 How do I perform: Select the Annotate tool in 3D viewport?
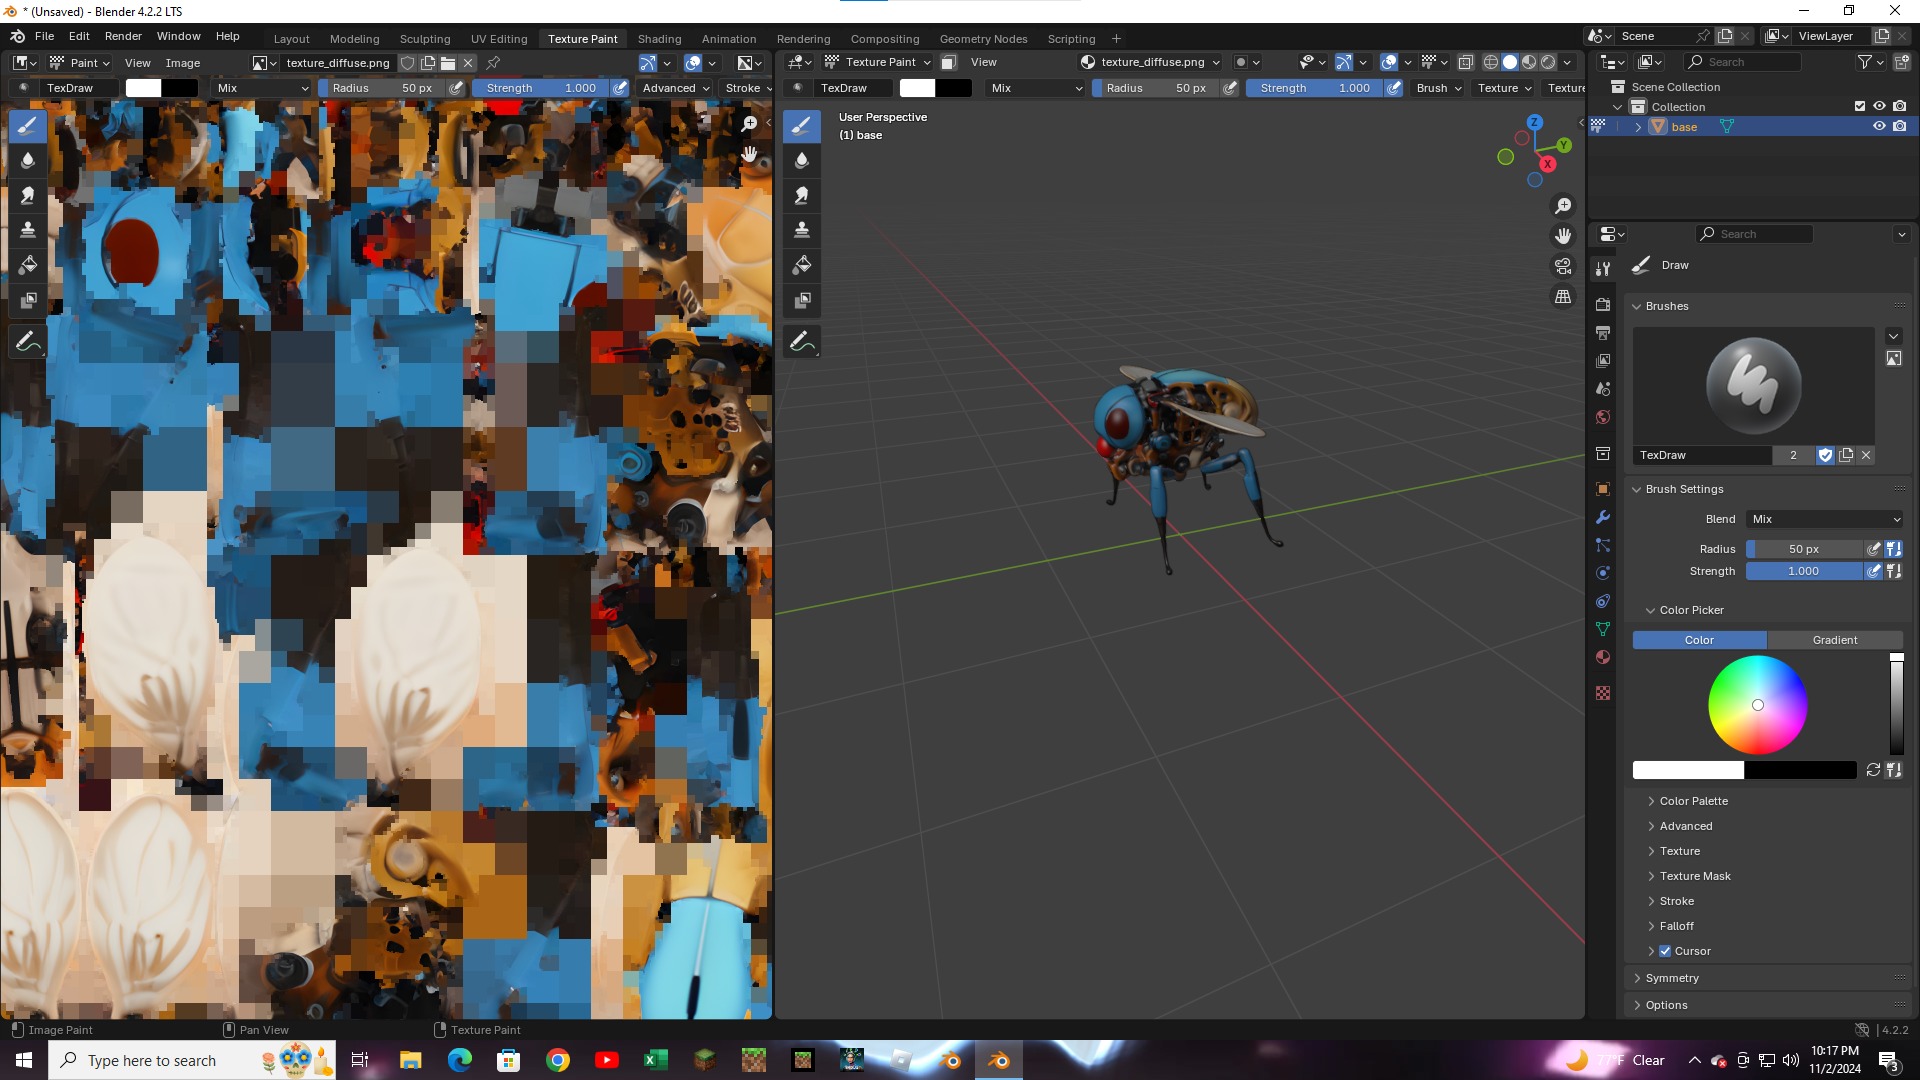click(802, 342)
